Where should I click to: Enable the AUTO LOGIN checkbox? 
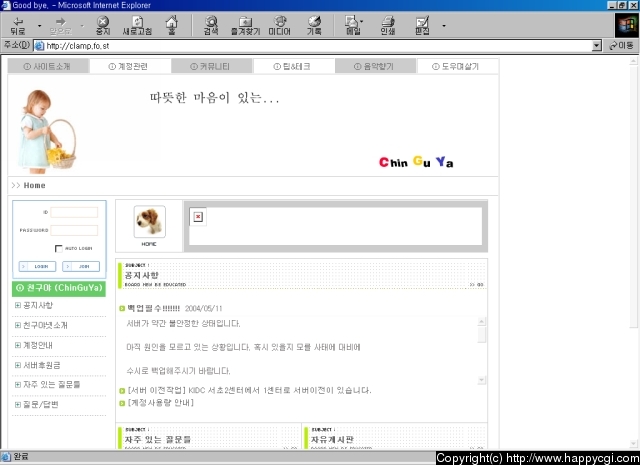click(58, 249)
